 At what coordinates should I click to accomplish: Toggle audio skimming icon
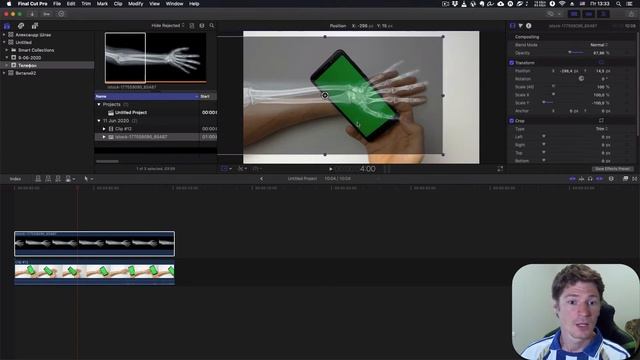tap(582, 179)
